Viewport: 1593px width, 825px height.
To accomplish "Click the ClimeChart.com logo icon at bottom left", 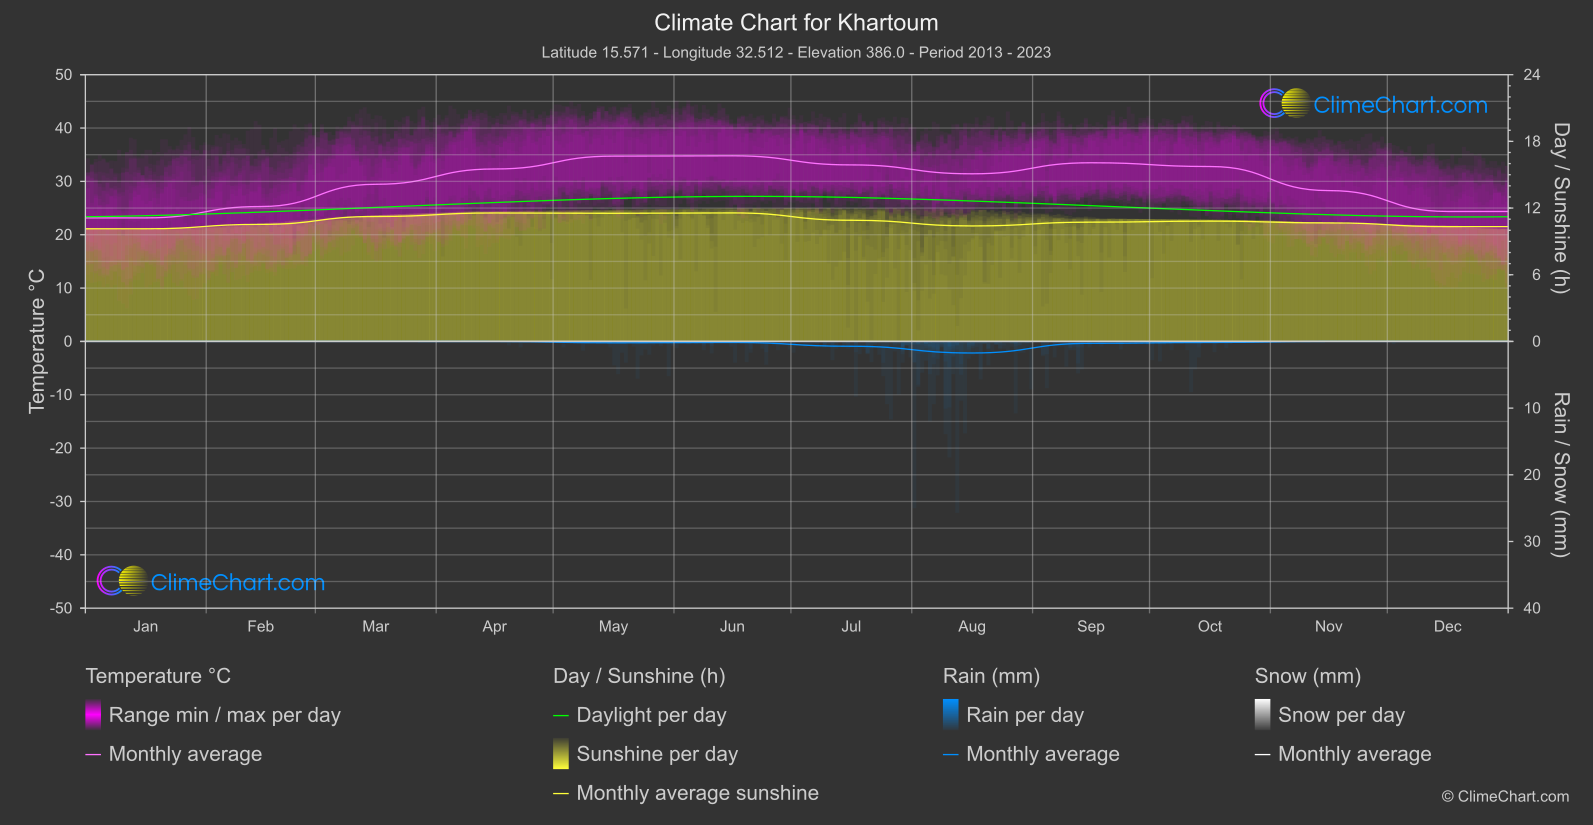I will coord(122,580).
